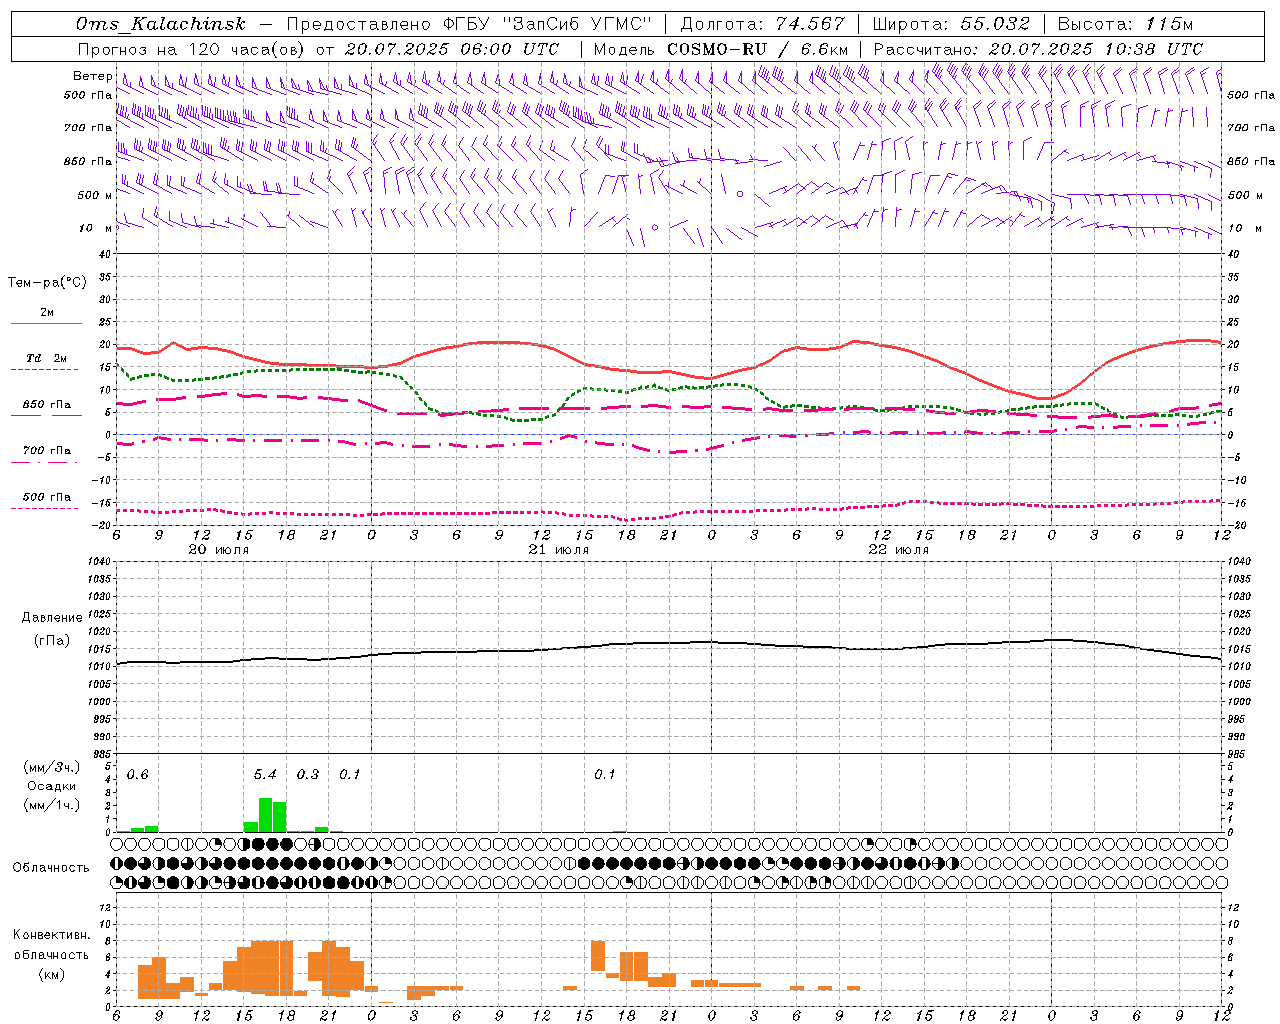Click the (гПа) unit label under Давление
This screenshot has height=1024, width=1280.
52,640
